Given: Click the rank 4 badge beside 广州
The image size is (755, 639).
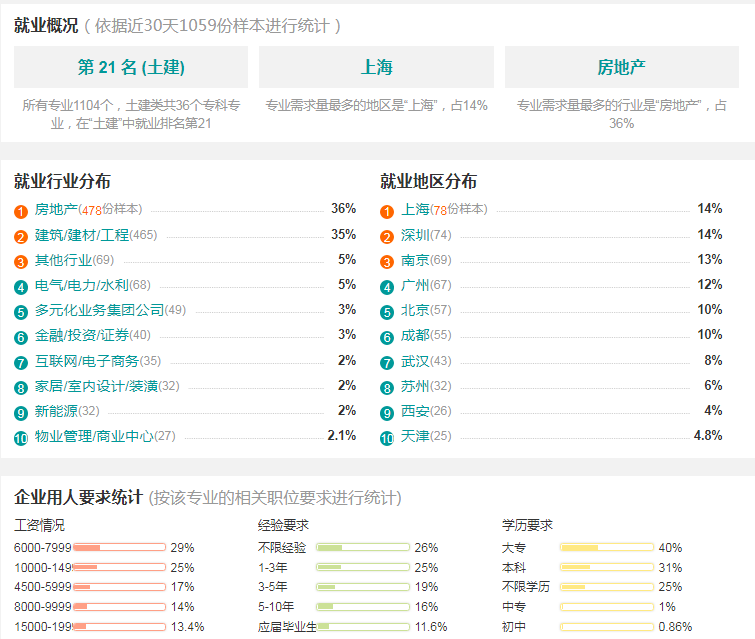Looking at the screenshot, I should (x=387, y=287).
